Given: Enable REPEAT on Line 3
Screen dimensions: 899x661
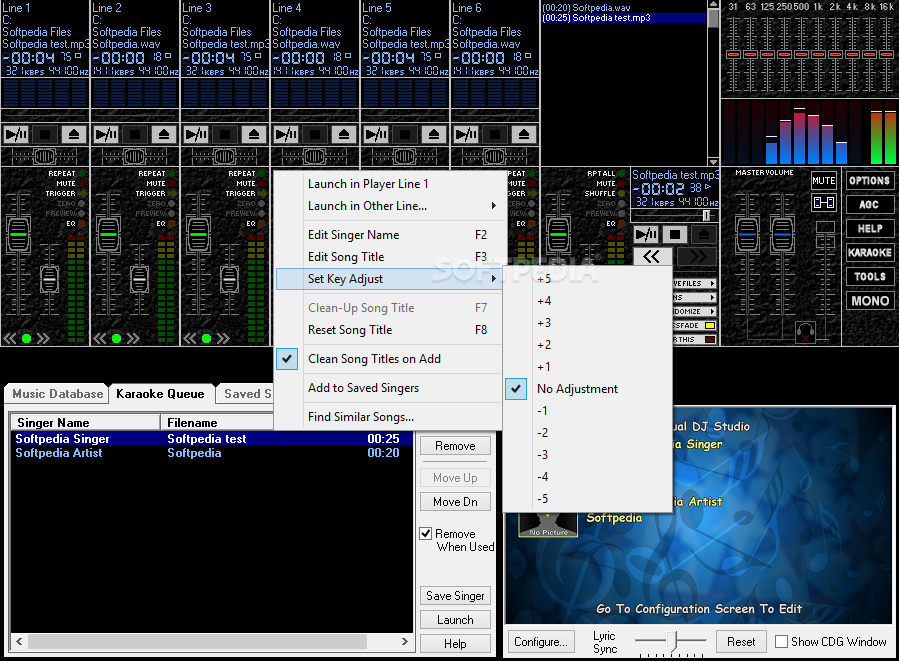Looking at the screenshot, I should [x=262, y=173].
